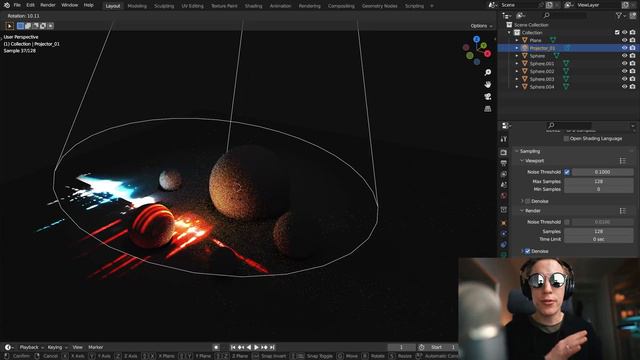The width and height of the screenshot is (640, 360).
Task: Click the Render sampling presets list icon
Action: [622, 211]
